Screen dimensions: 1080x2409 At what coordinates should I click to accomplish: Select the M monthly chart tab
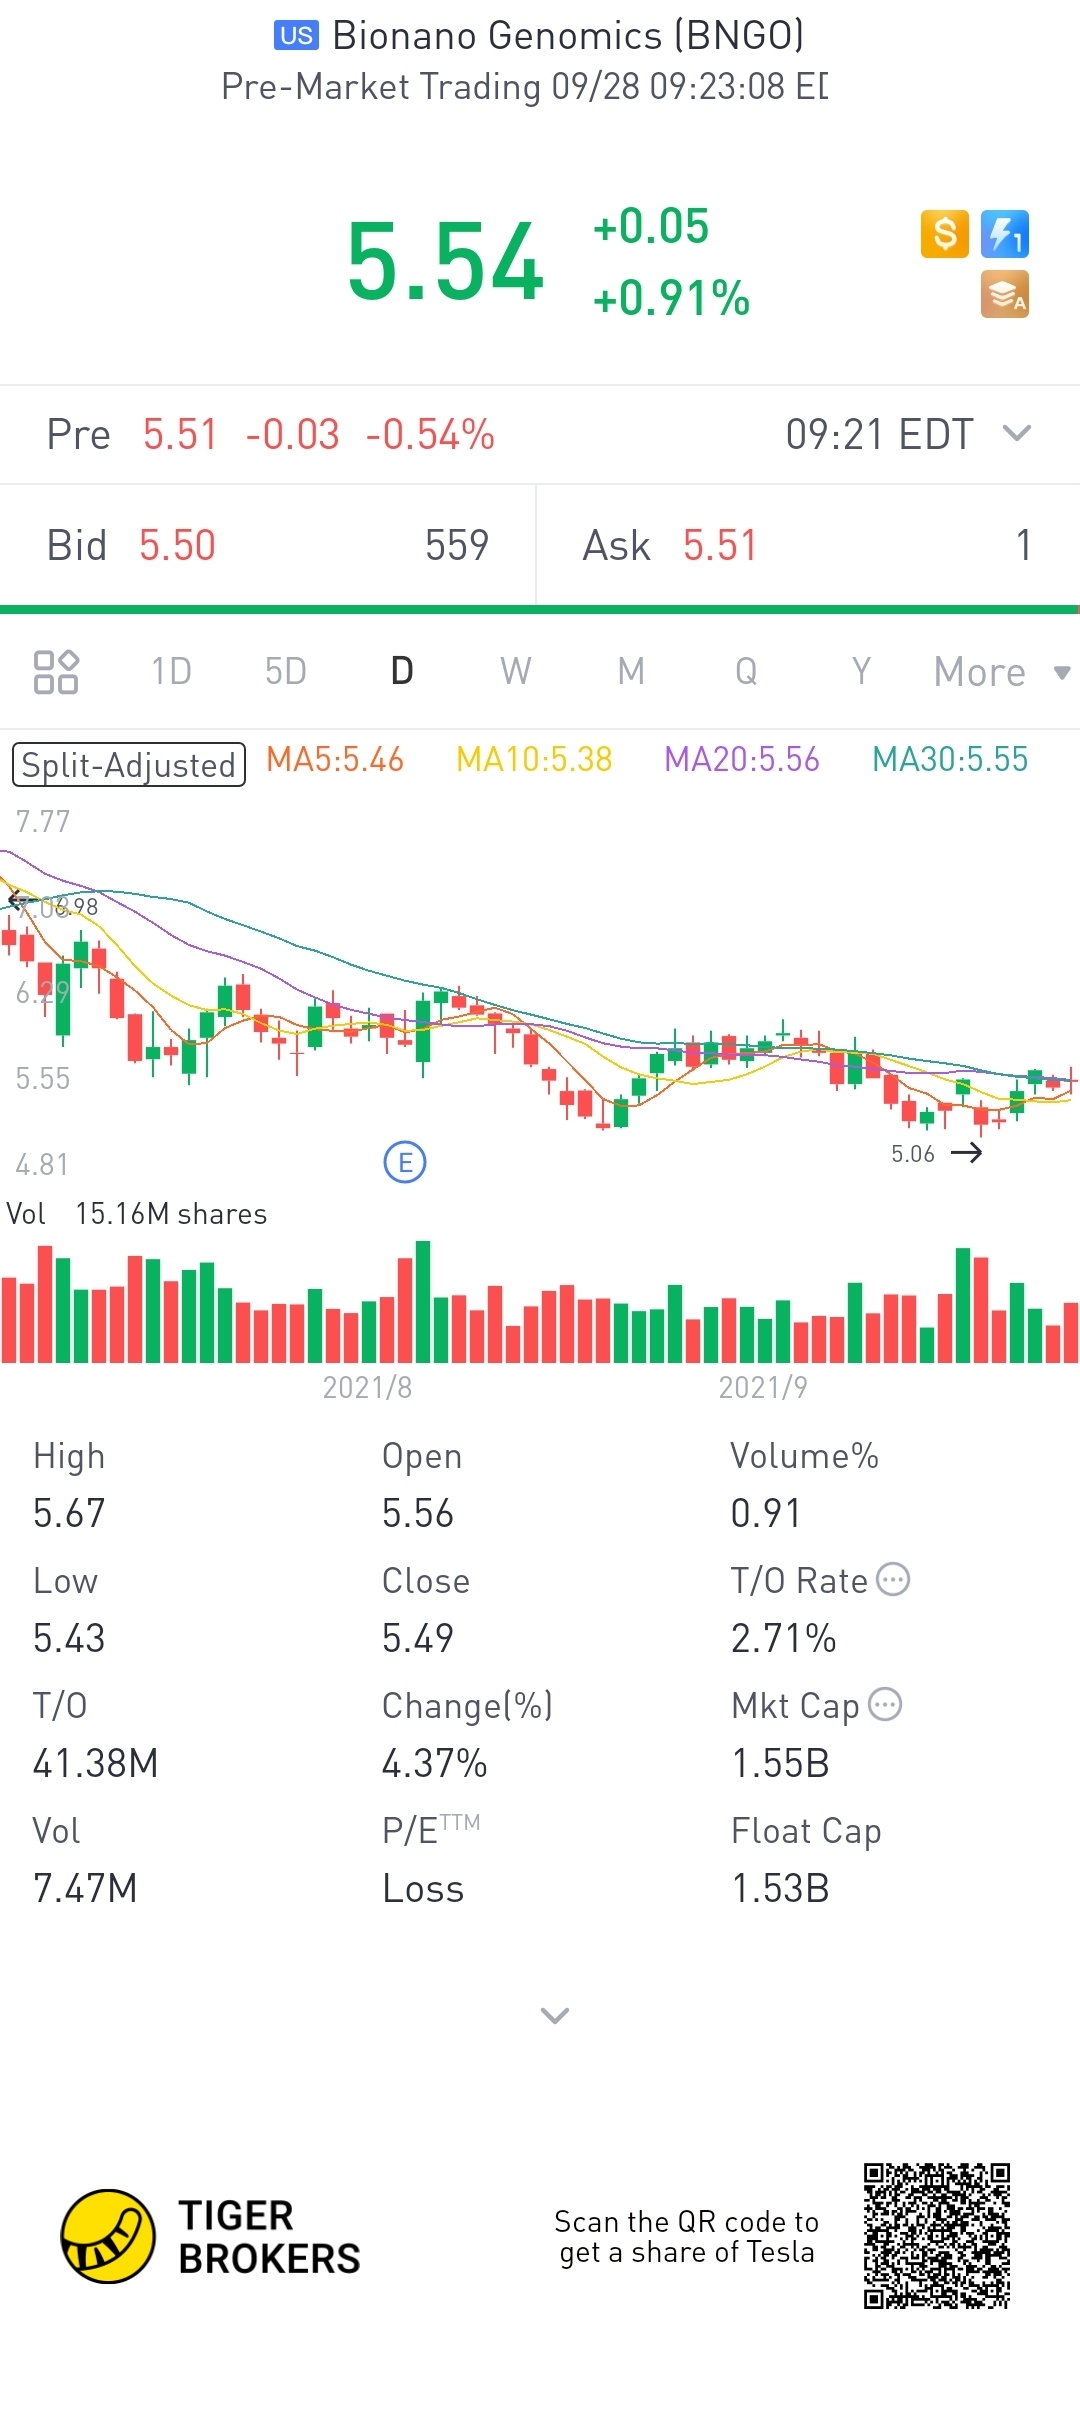(631, 671)
